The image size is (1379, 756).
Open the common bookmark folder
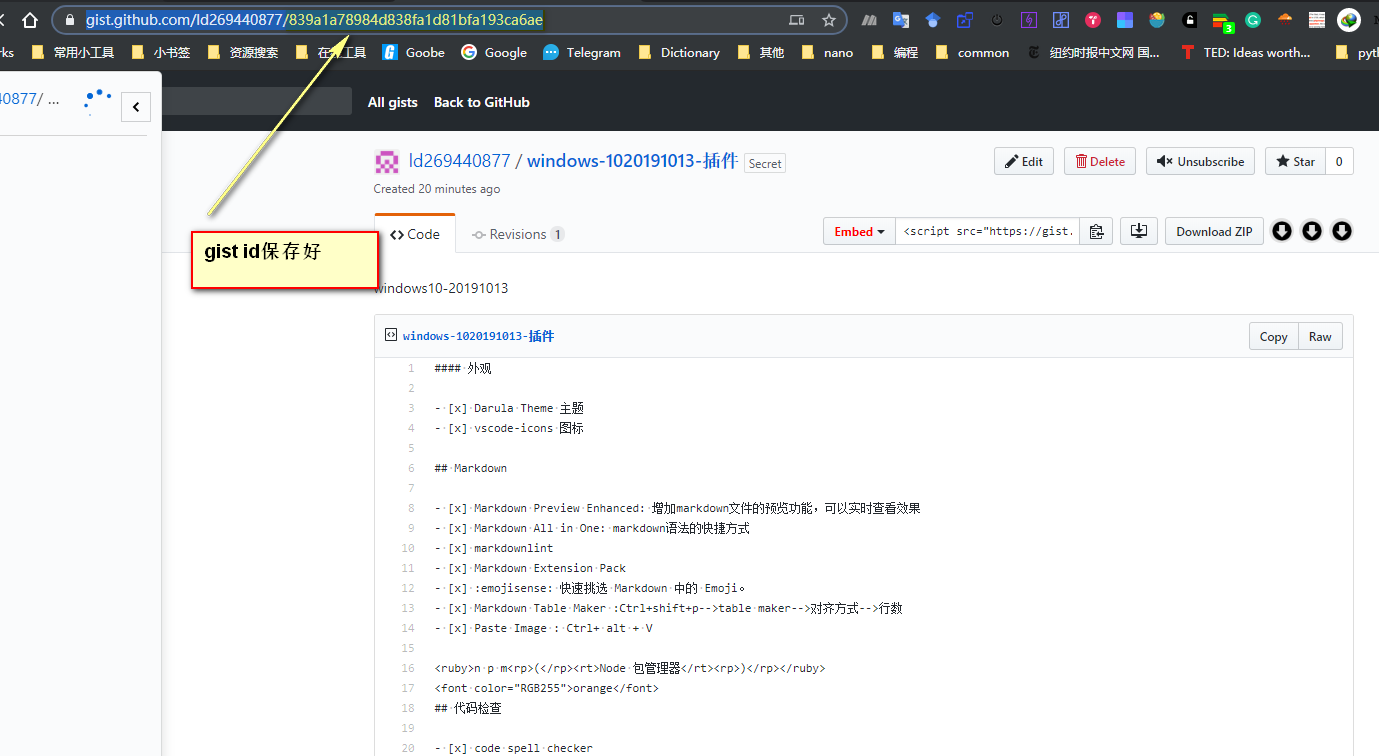(x=972, y=52)
